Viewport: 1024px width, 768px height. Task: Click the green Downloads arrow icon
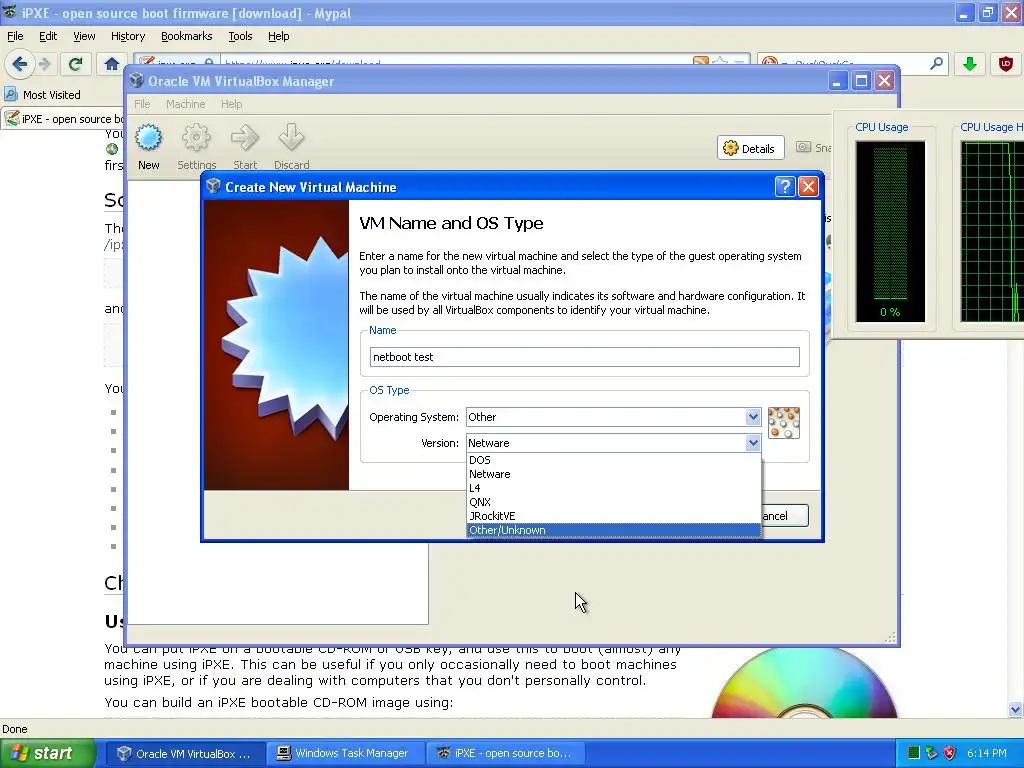pos(969,63)
